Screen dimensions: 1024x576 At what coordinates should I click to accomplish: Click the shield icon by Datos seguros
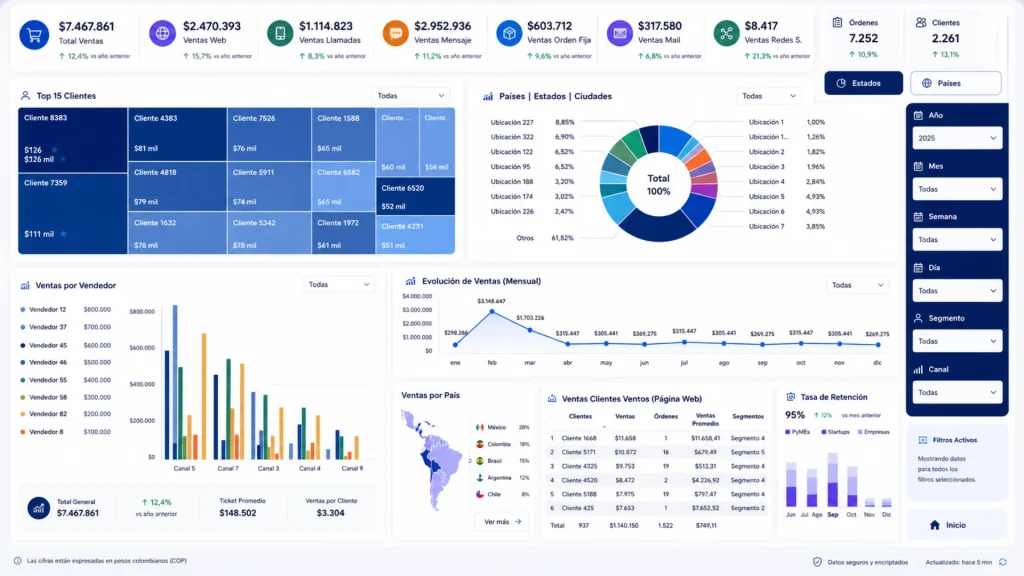coord(817,562)
